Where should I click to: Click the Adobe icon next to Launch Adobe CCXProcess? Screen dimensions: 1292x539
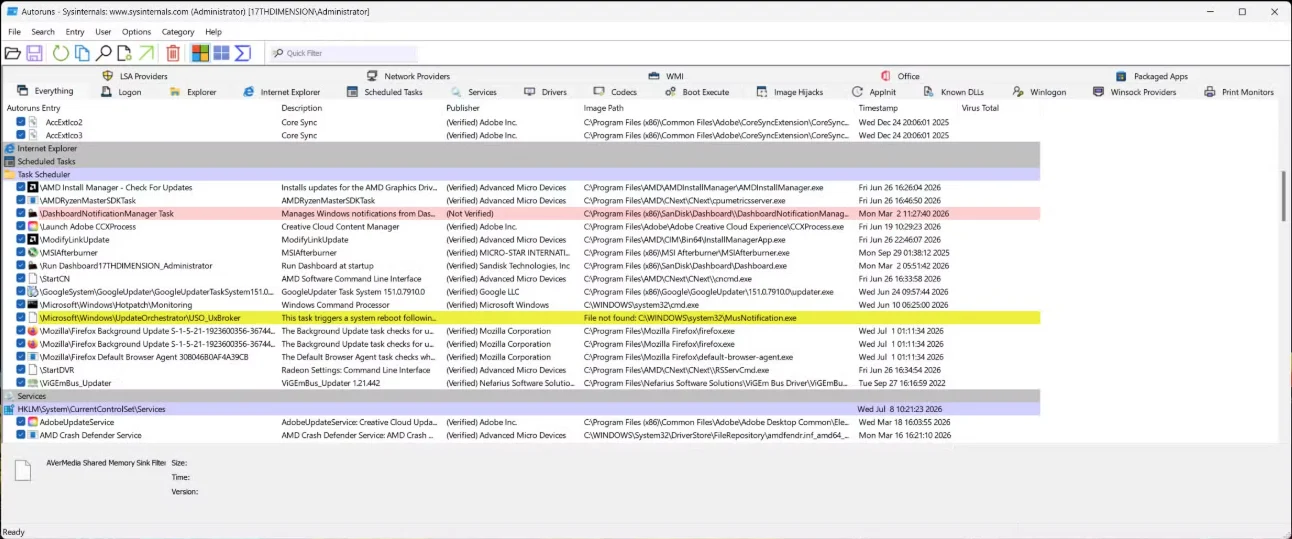33,226
